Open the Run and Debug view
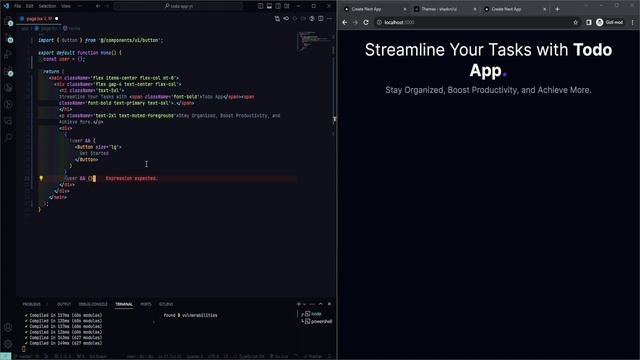This screenshot has height=360, width=640. (x=8, y=55)
